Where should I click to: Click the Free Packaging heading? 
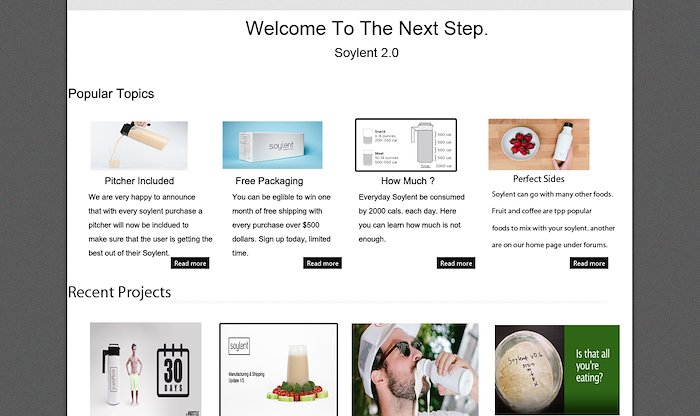(x=269, y=181)
